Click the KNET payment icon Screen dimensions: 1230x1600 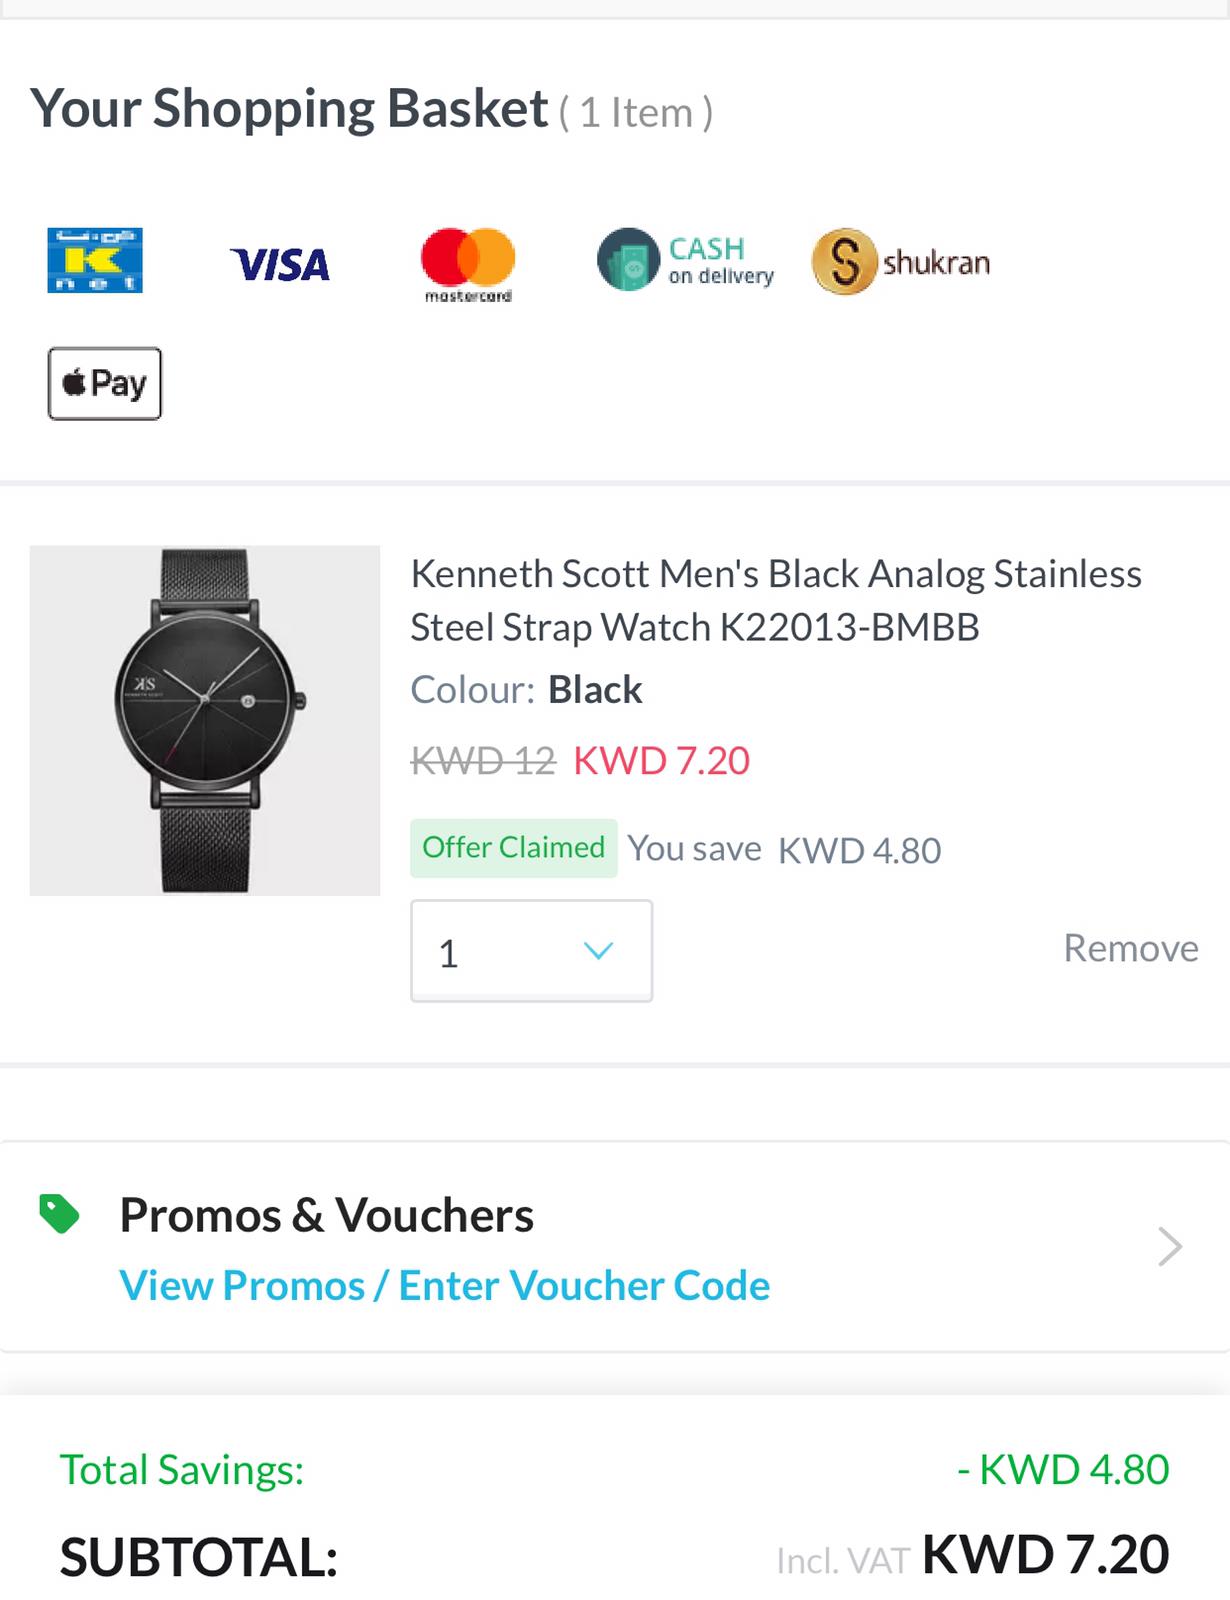click(x=95, y=260)
